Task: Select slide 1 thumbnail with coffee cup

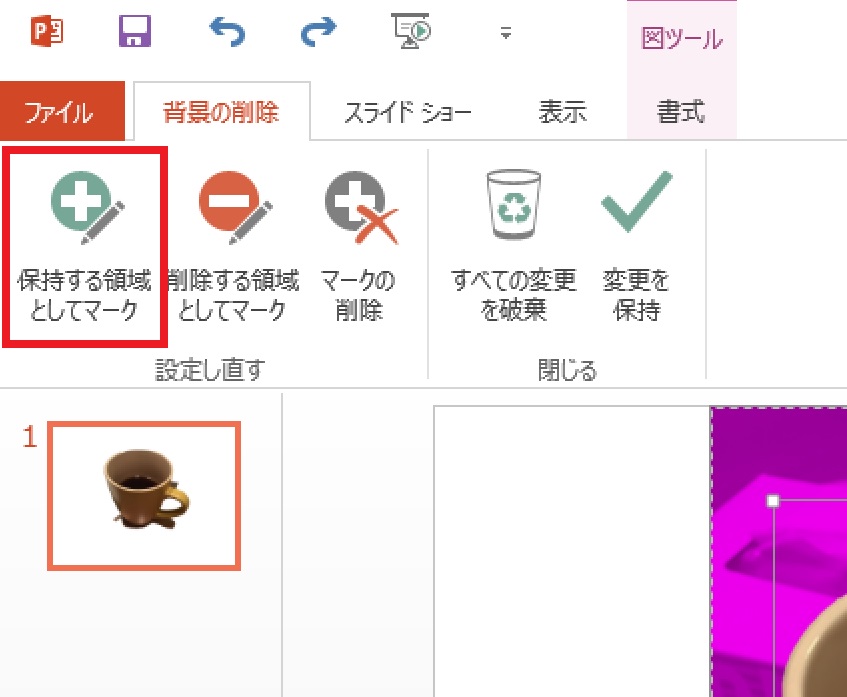Action: [x=144, y=495]
